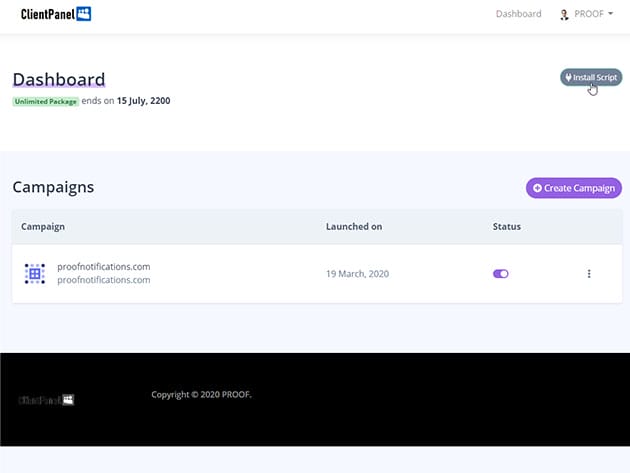Open the Dashboard link in top navigation
Viewport: 630px width, 473px height.
pyautogui.click(x=518, y=14)
